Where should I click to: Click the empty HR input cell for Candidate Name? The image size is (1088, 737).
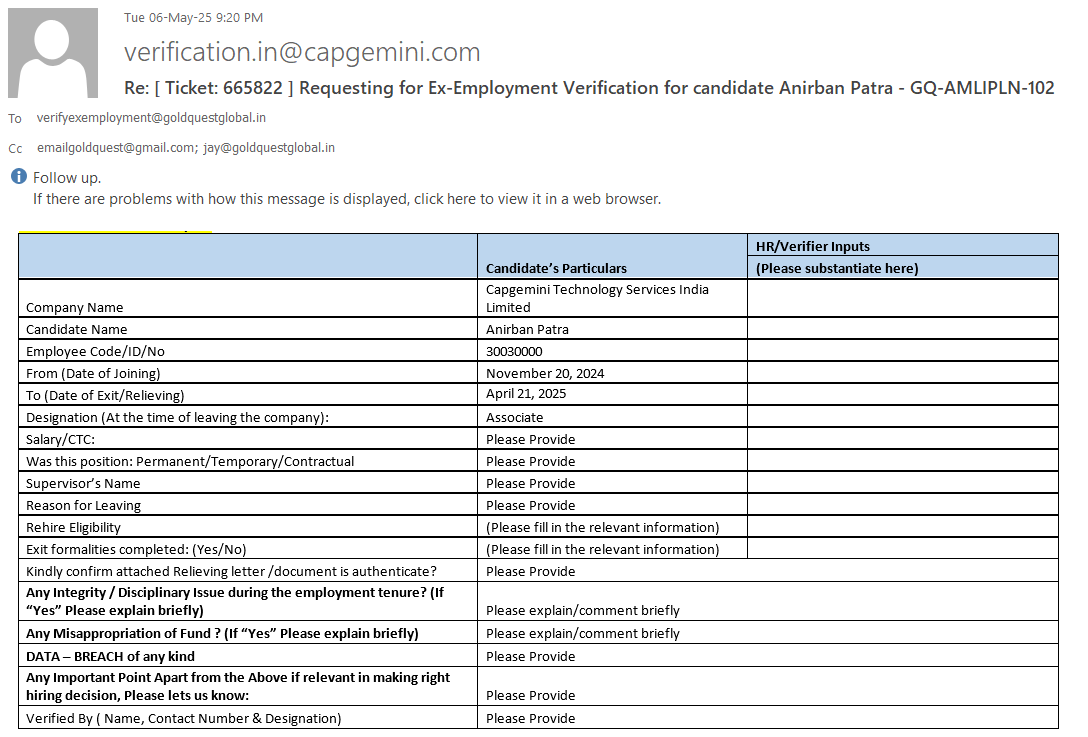click(x=903, y=329)
